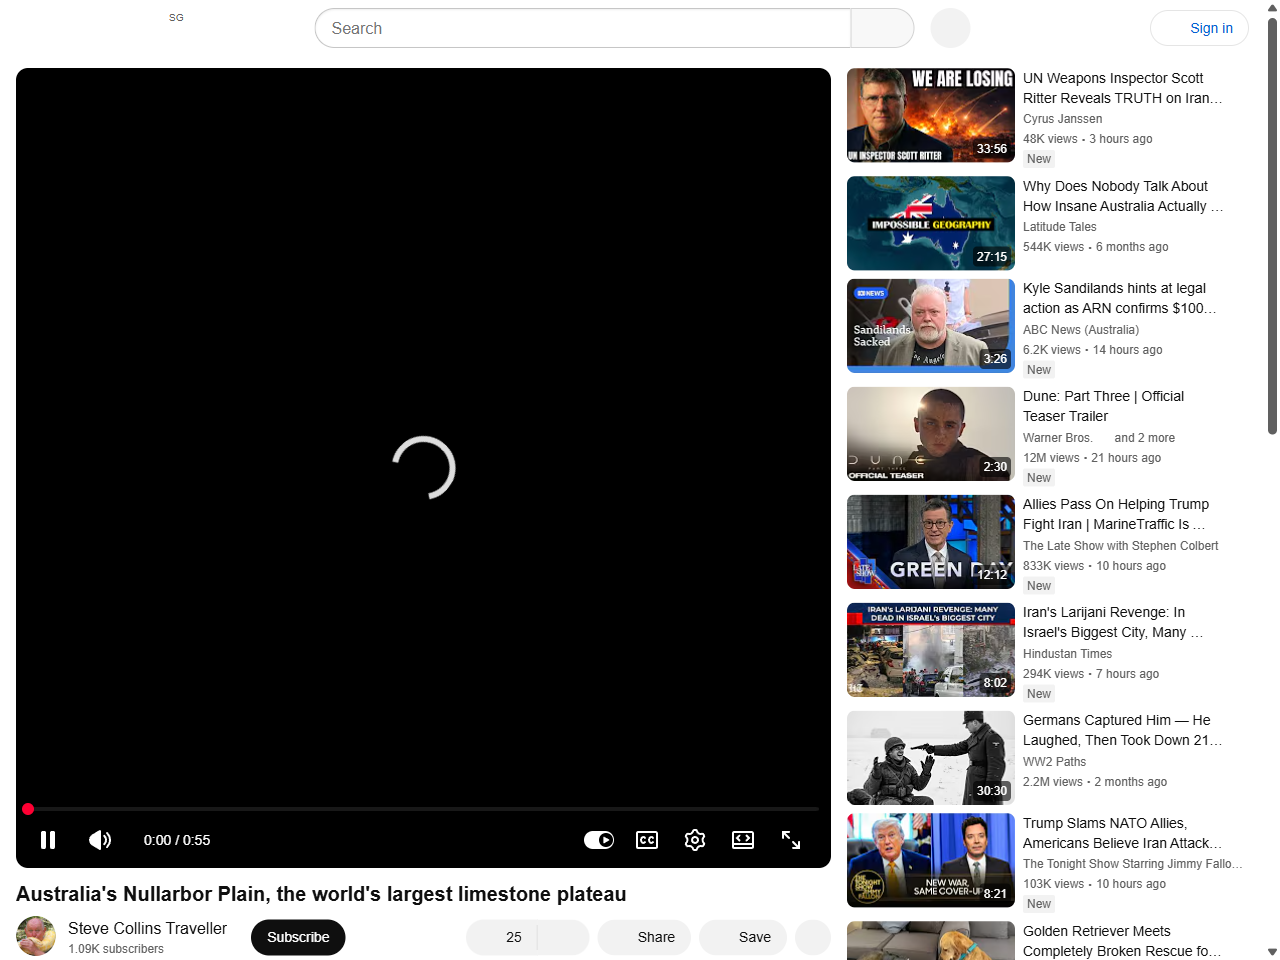Mute the video volume
This screenshot has width=1280, height=960.
[100, 840]
